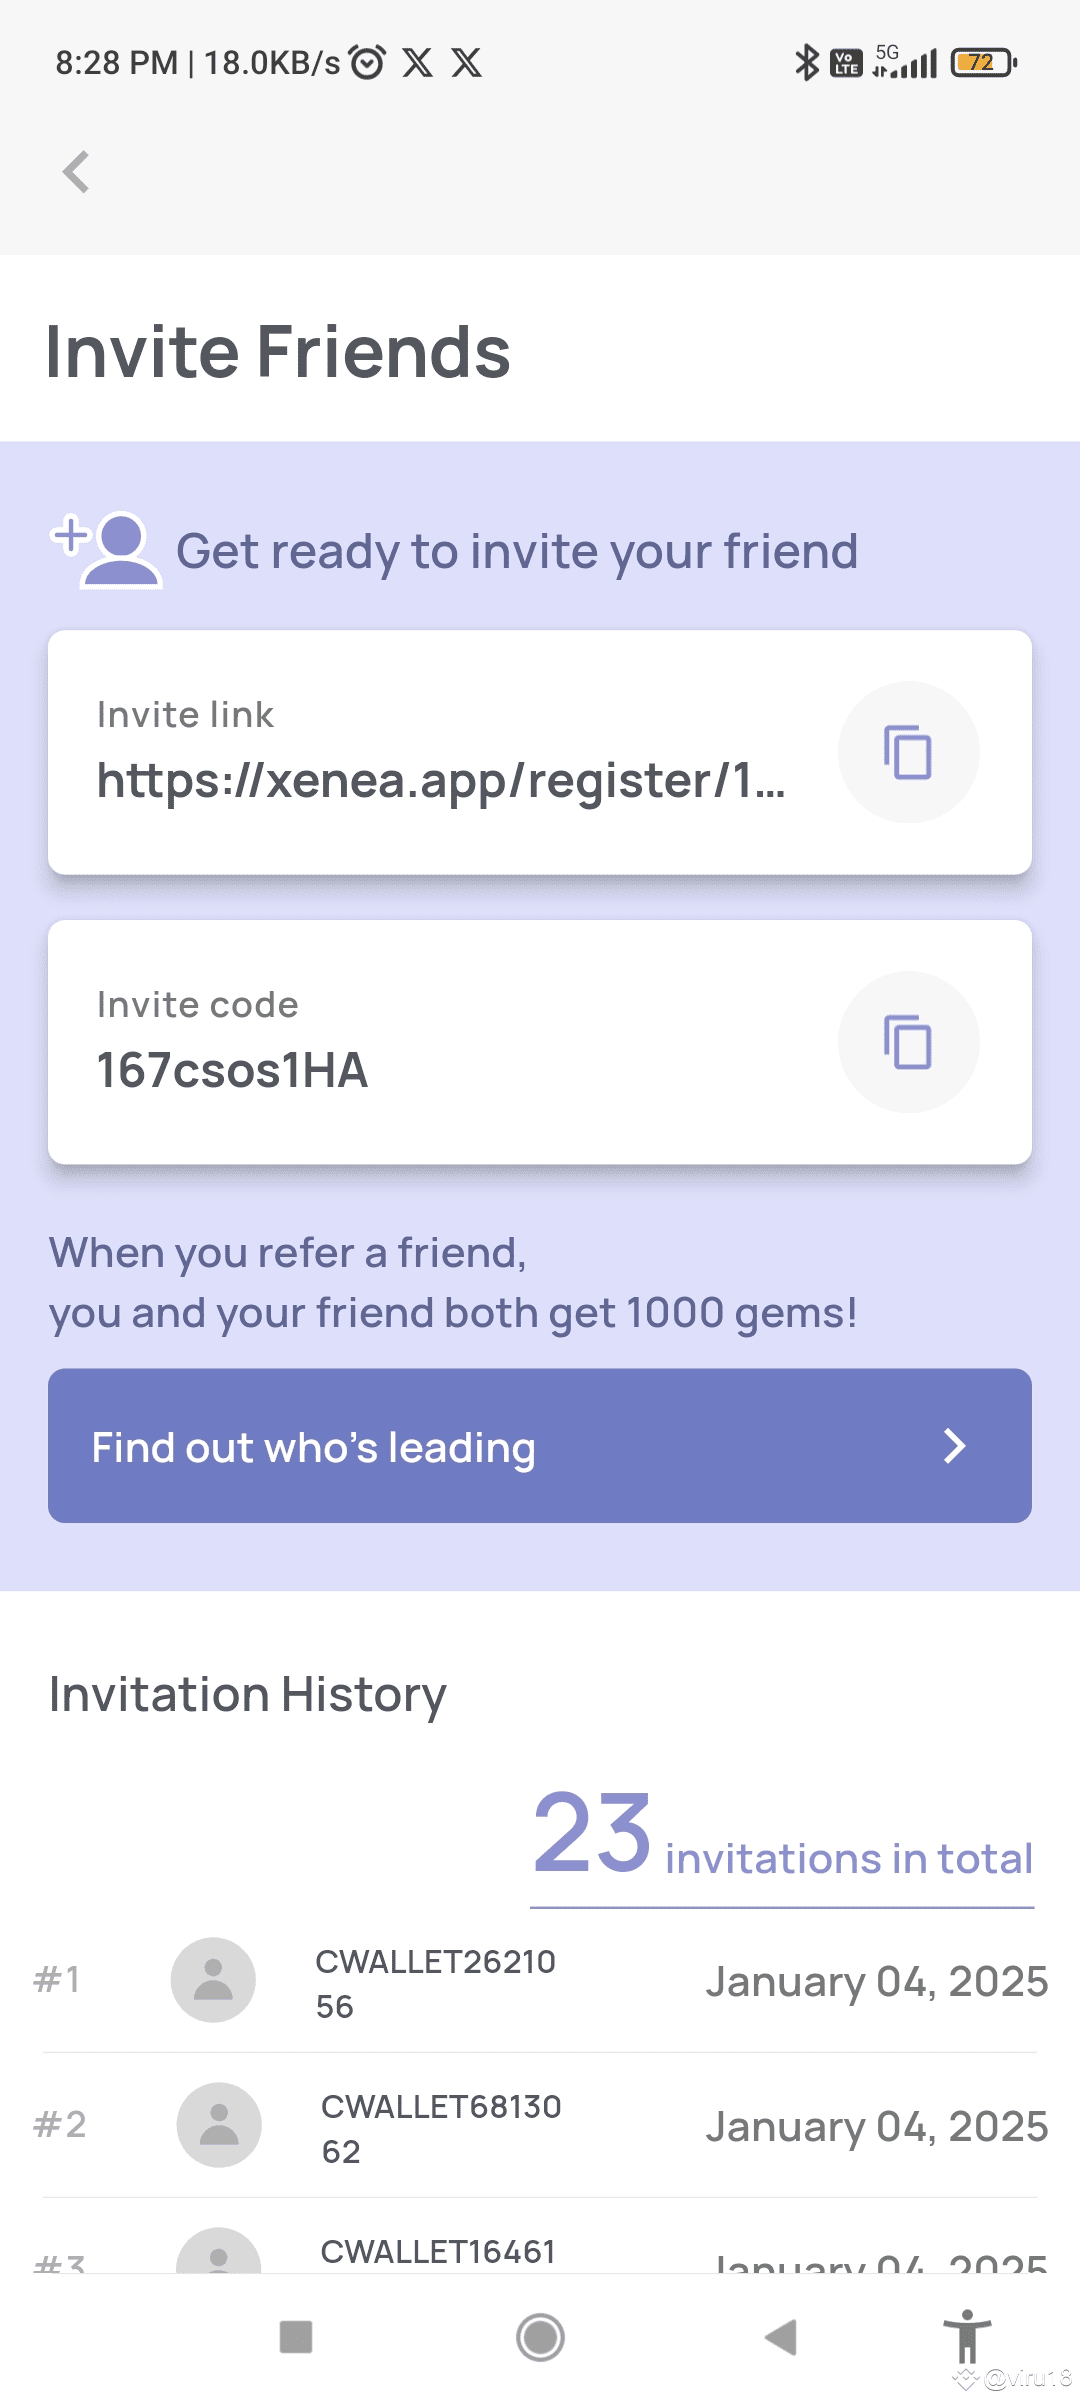This screenshot has height=2400, width=1080.
Task: Select the invite code text
Action: (x=232, y=1070)
